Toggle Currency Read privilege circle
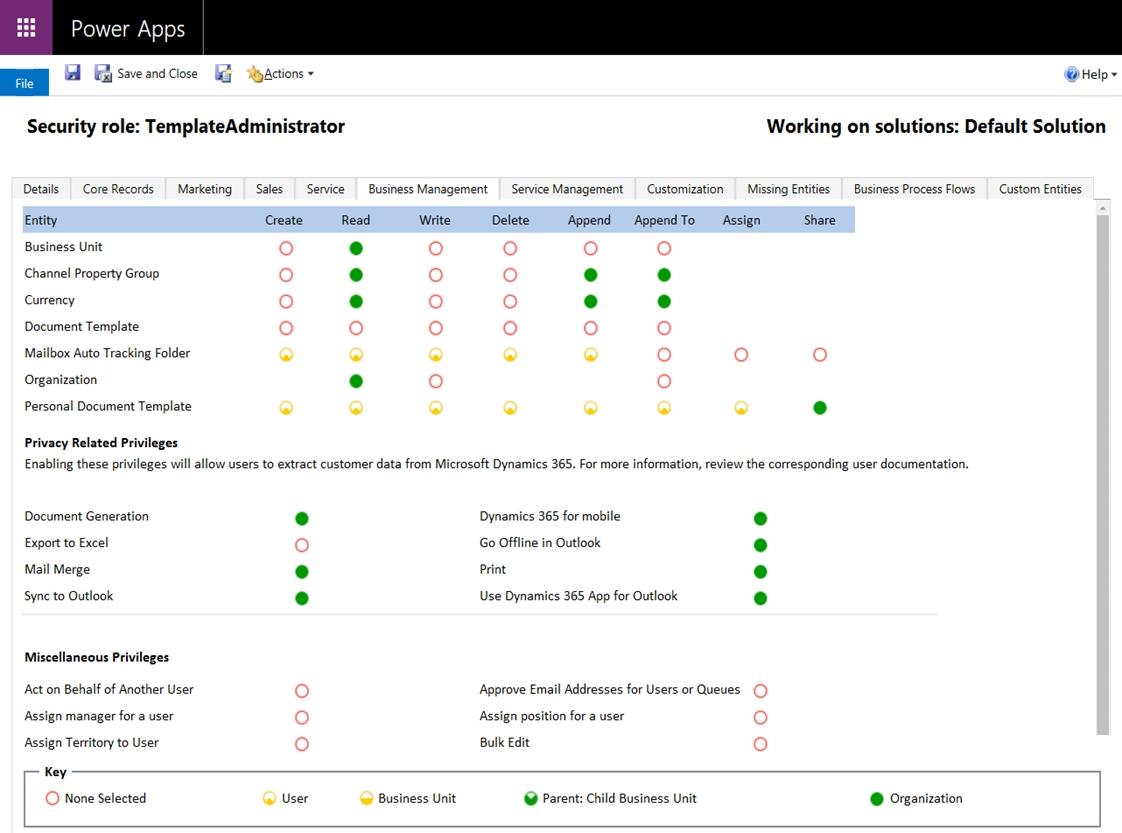 pos(356,301)
